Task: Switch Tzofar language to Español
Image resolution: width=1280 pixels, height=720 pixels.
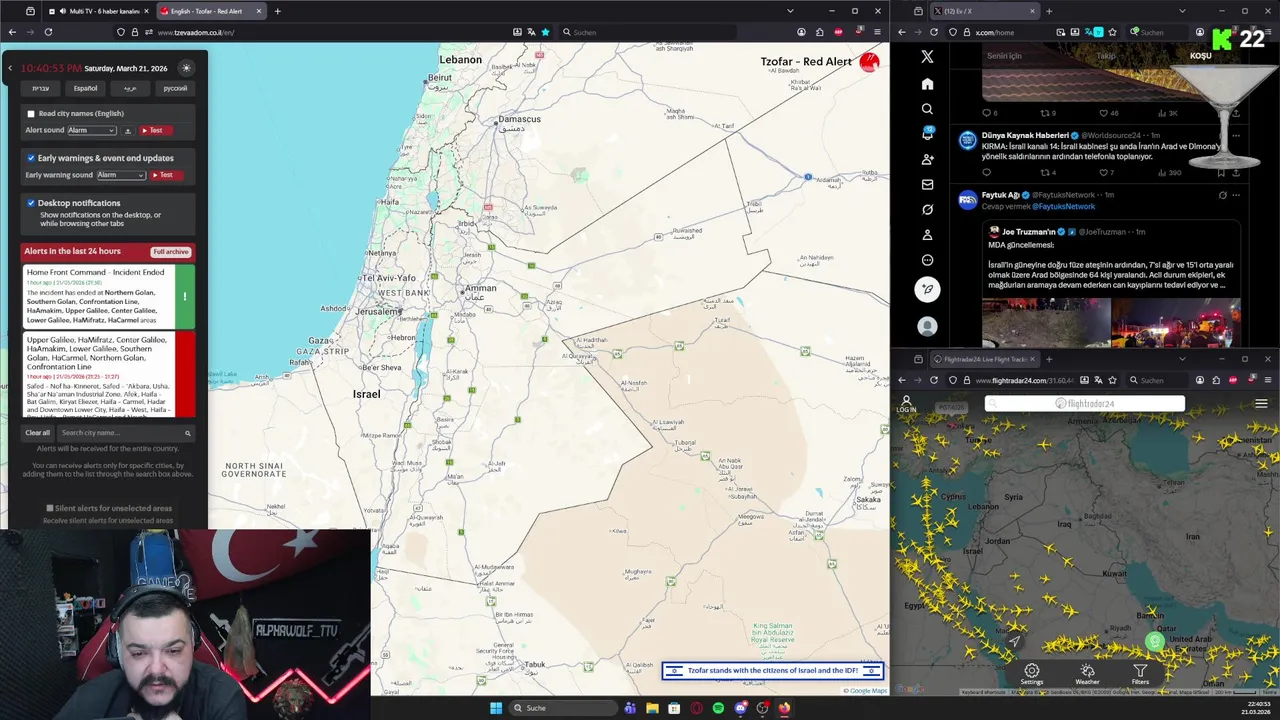Action: pos(85,88)
